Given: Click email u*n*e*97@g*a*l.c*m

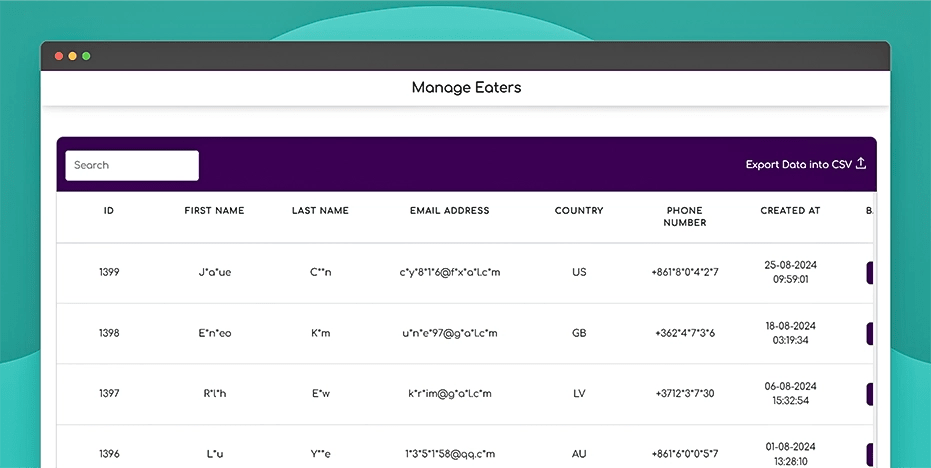Looking at the screenshot, I should click(450, 333).
